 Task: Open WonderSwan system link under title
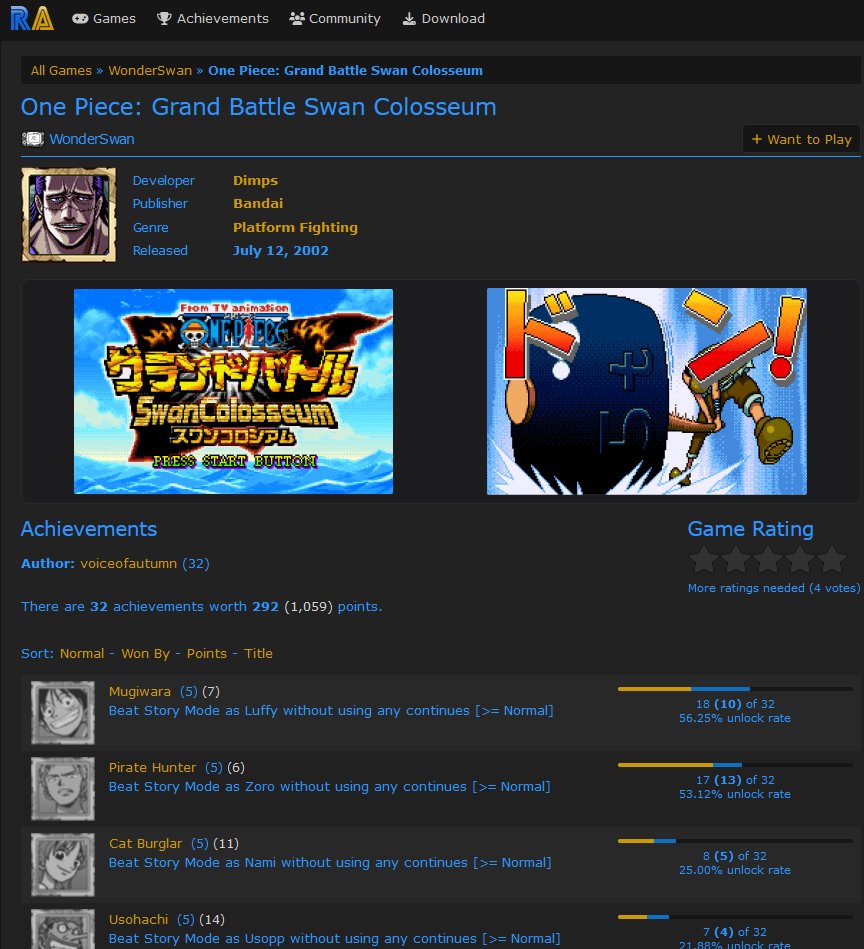pos(92,139)
